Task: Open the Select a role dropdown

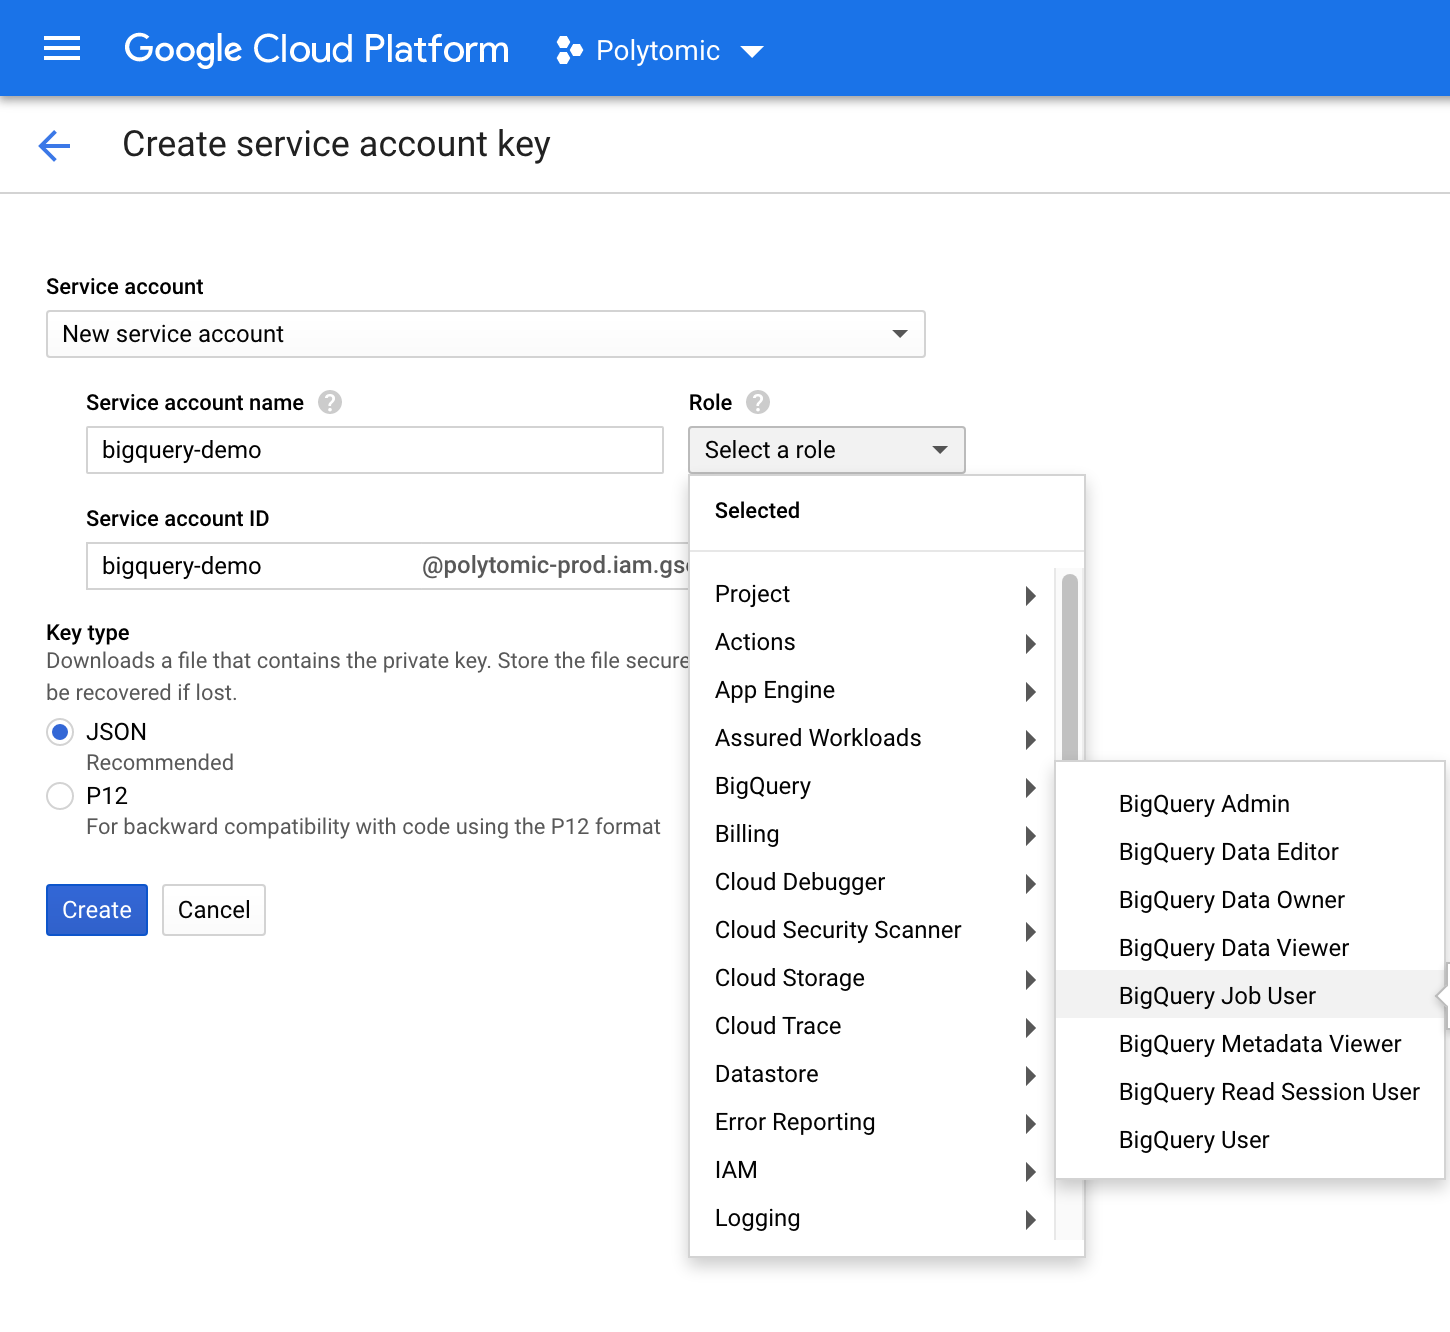Action: [826, 450]
